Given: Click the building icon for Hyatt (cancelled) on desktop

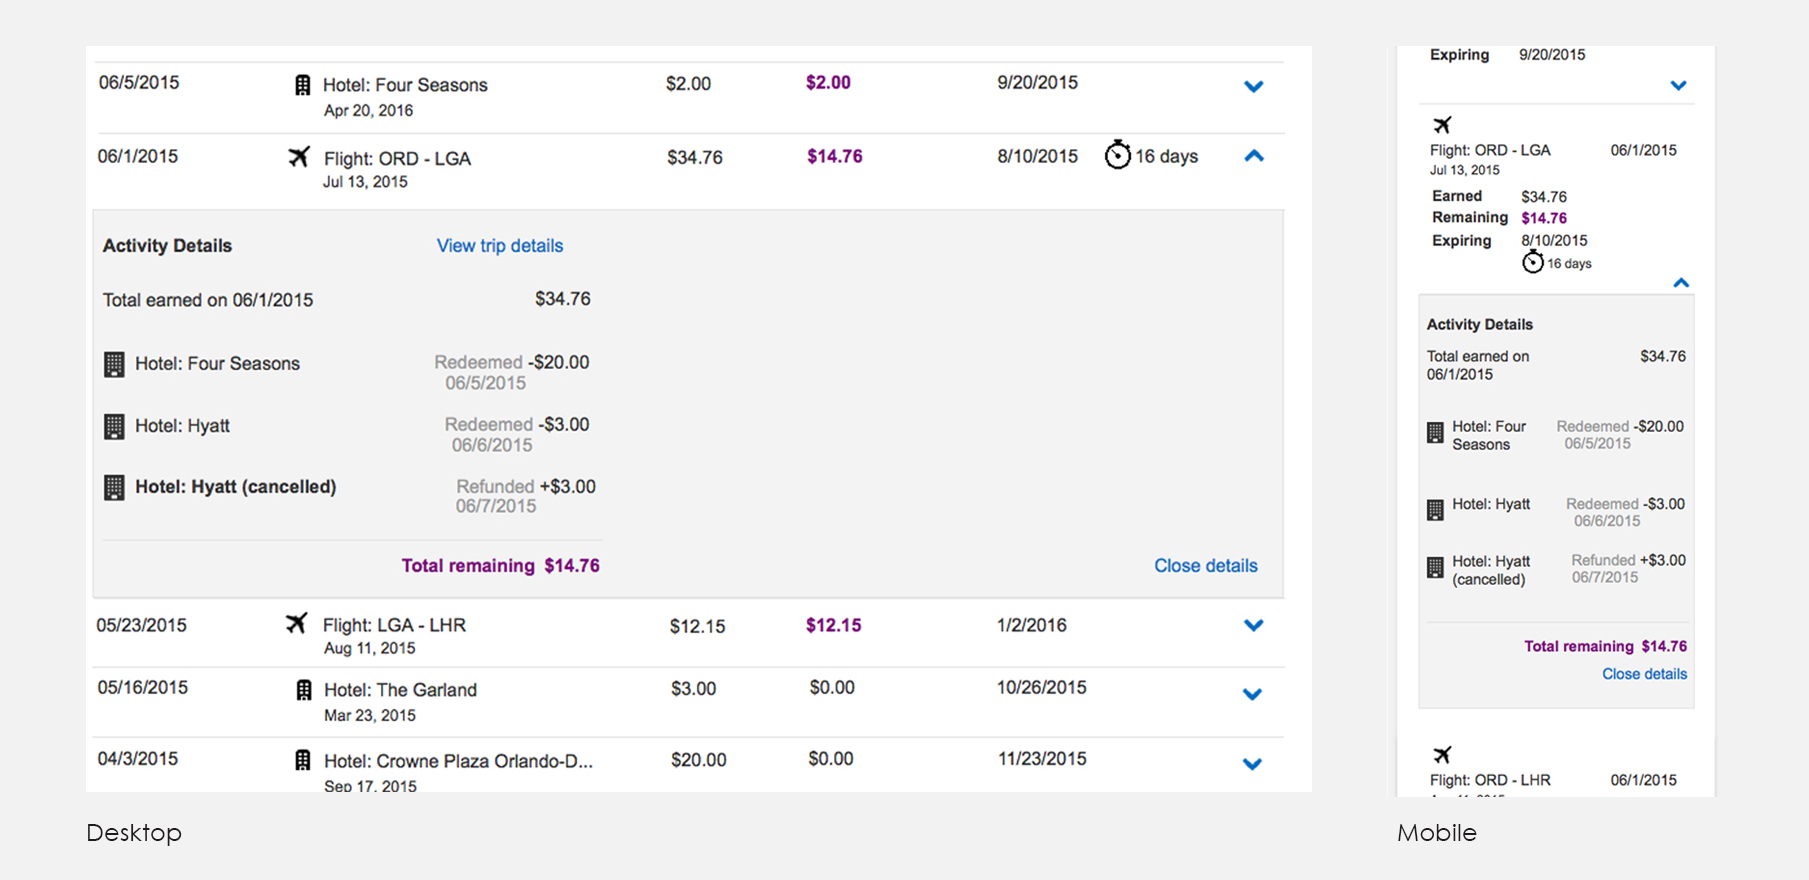Looking at the screenshot, I should click(114, 487).
